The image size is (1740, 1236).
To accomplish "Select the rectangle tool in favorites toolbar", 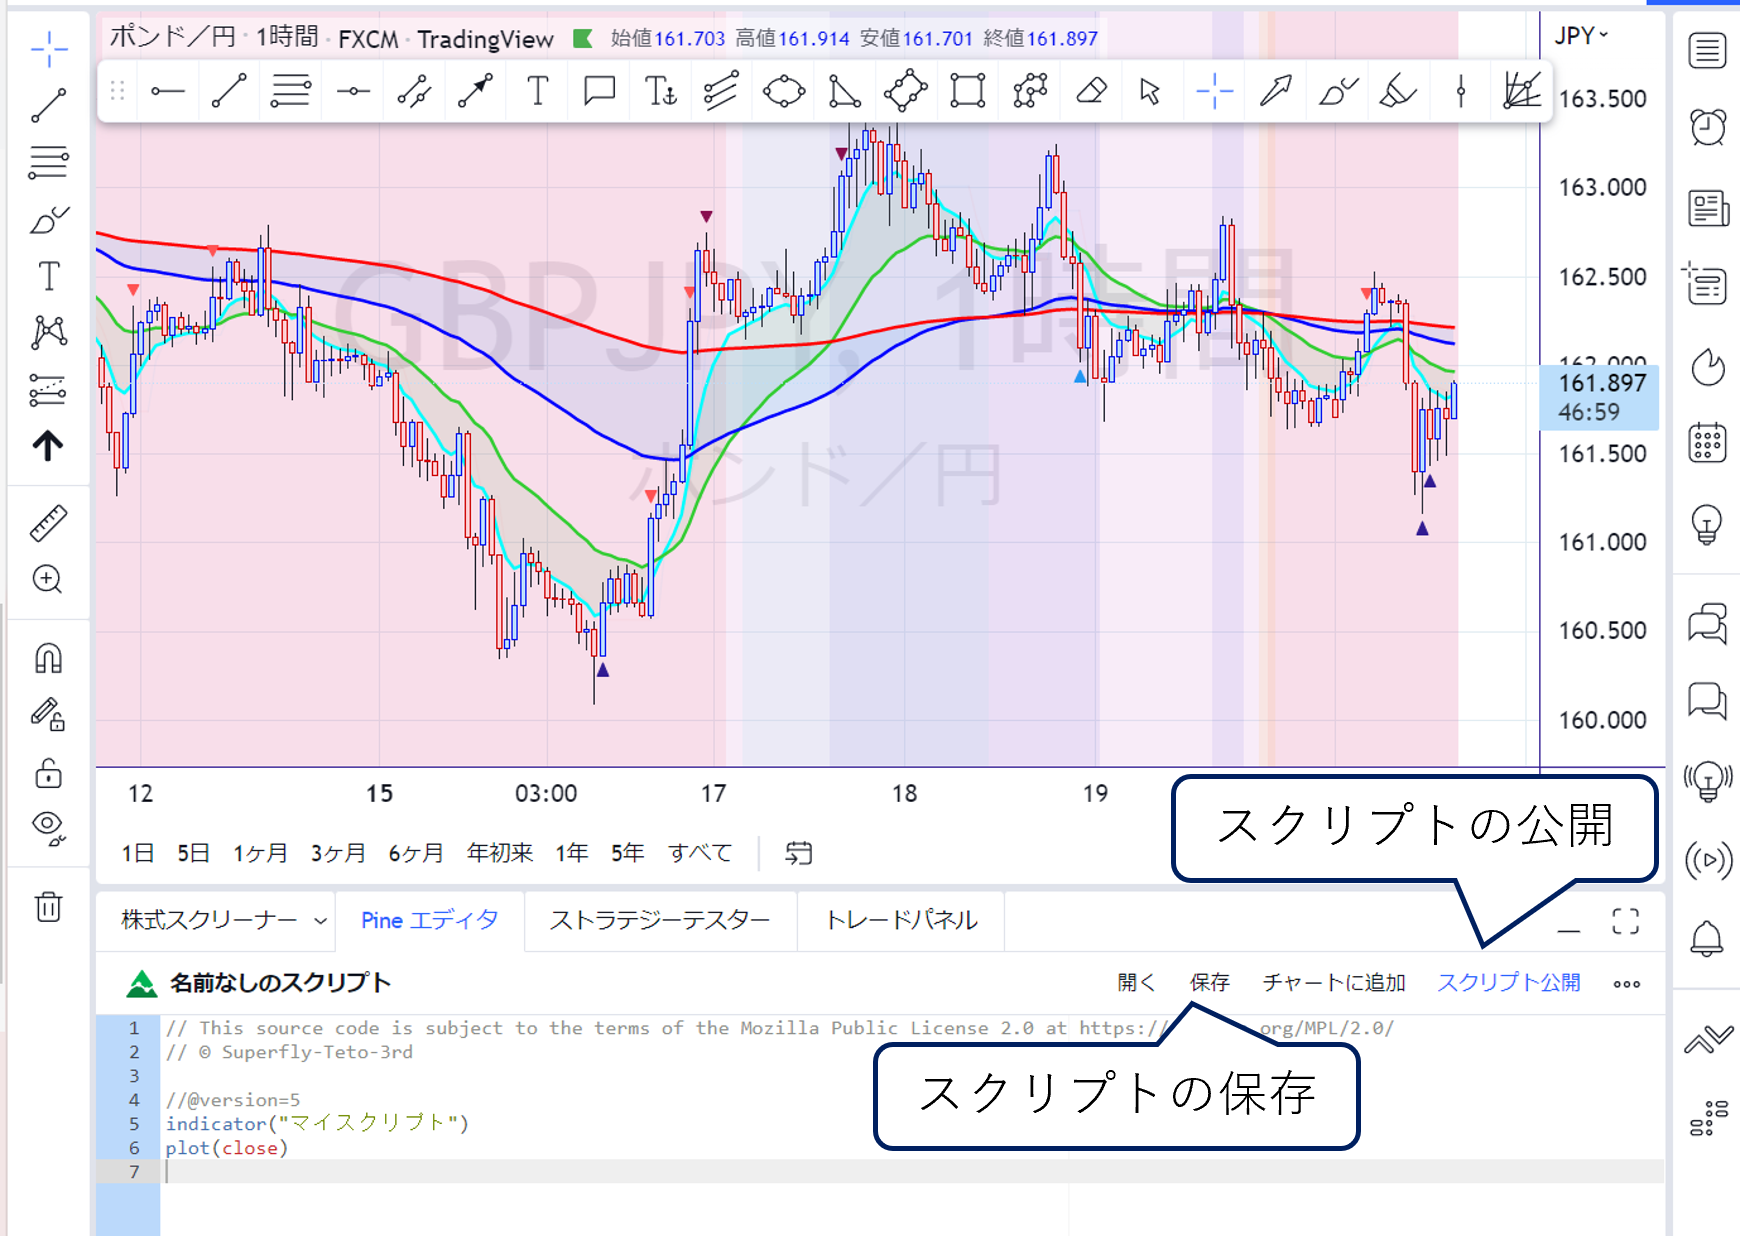I will pyautogui.click(x=967, y=92).
